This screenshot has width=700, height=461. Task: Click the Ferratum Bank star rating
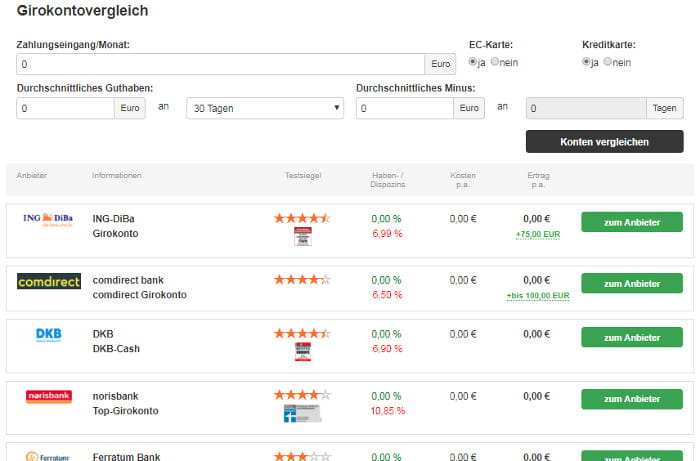tap(302, 456)
